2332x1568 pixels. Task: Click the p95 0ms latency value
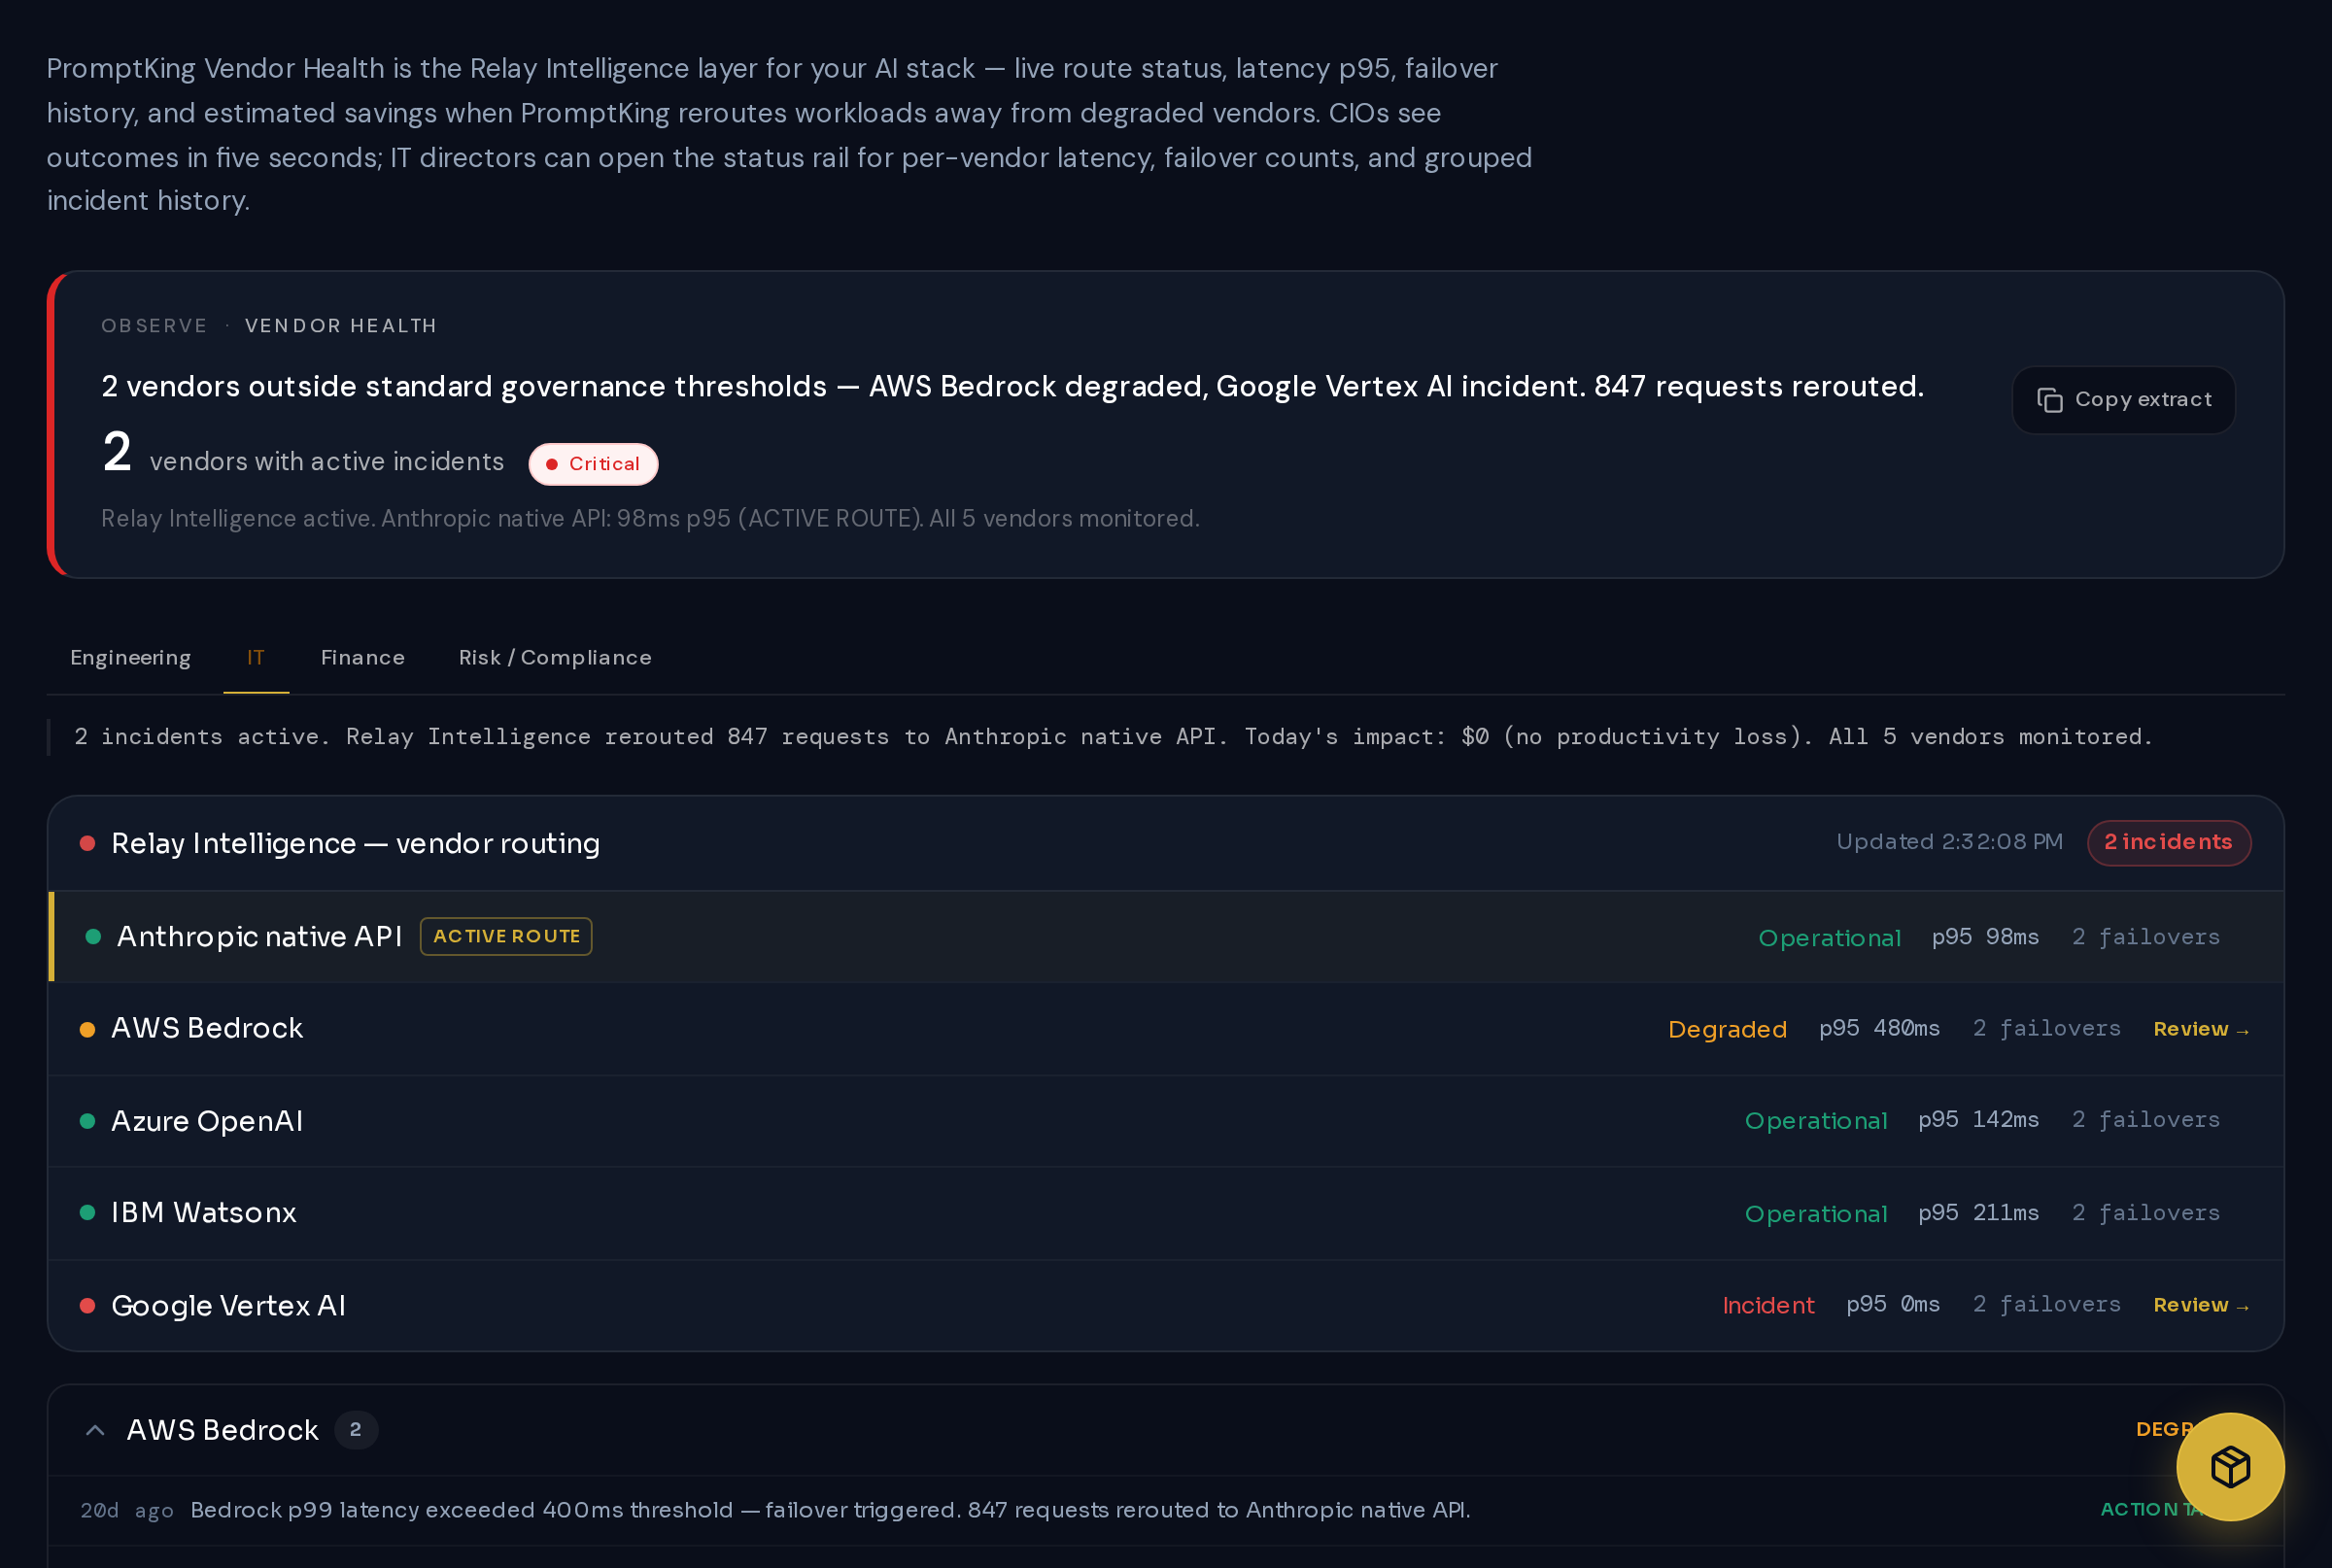click(x=1893, y=1305)
